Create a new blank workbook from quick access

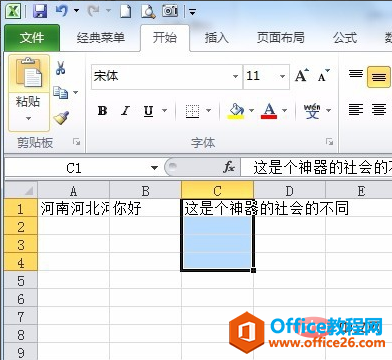(125, 12)
